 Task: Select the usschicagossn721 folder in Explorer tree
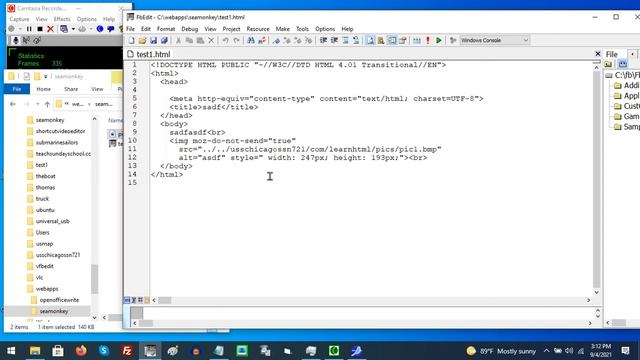58,255
